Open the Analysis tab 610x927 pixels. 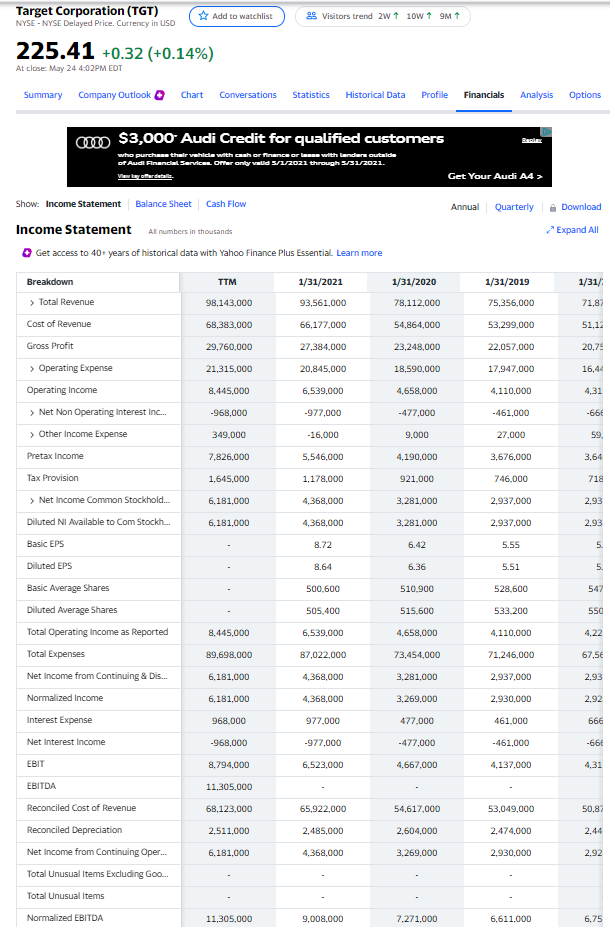click(x=537, y=95)
